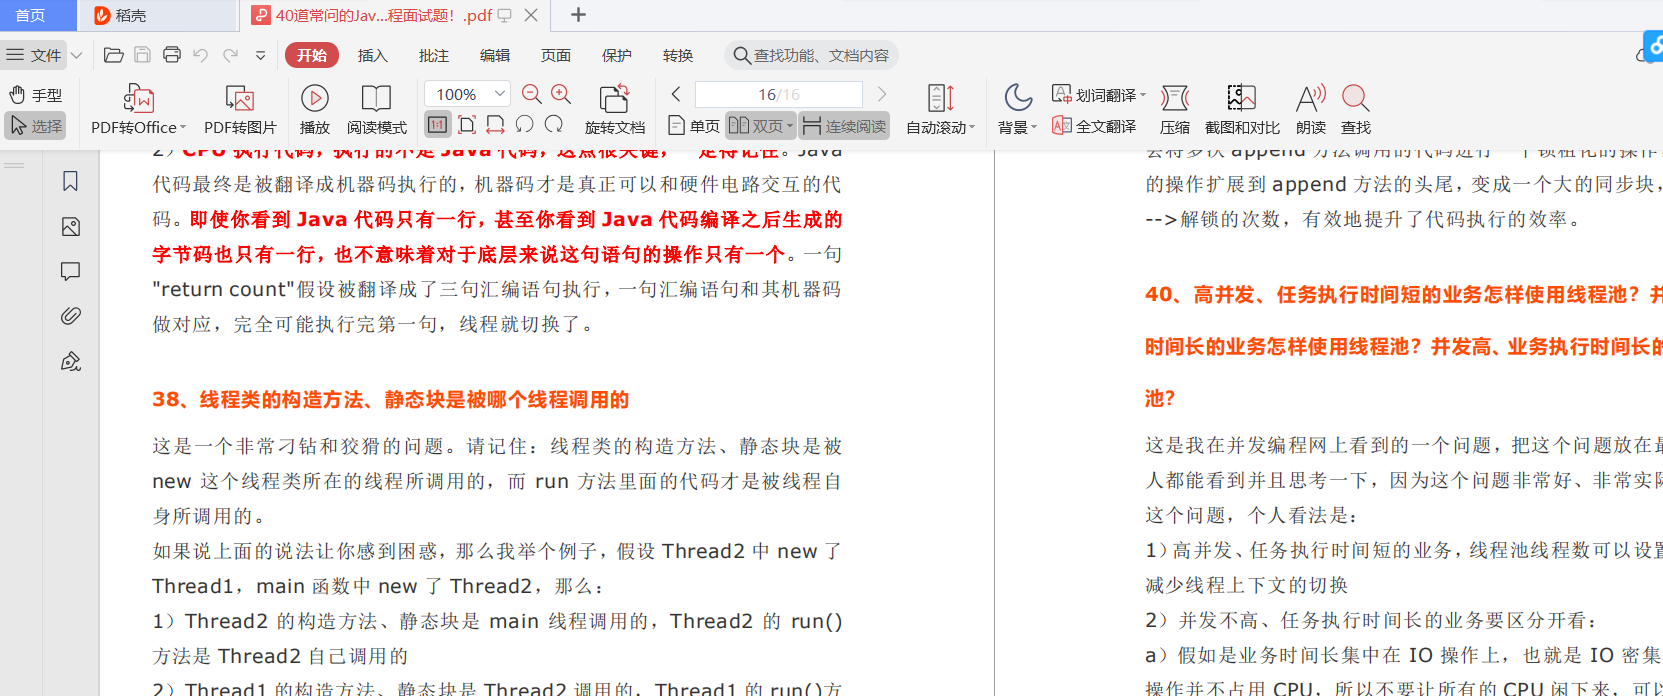
Task: Activate the 手型 hand tool
Action: [x=36, y=95]
